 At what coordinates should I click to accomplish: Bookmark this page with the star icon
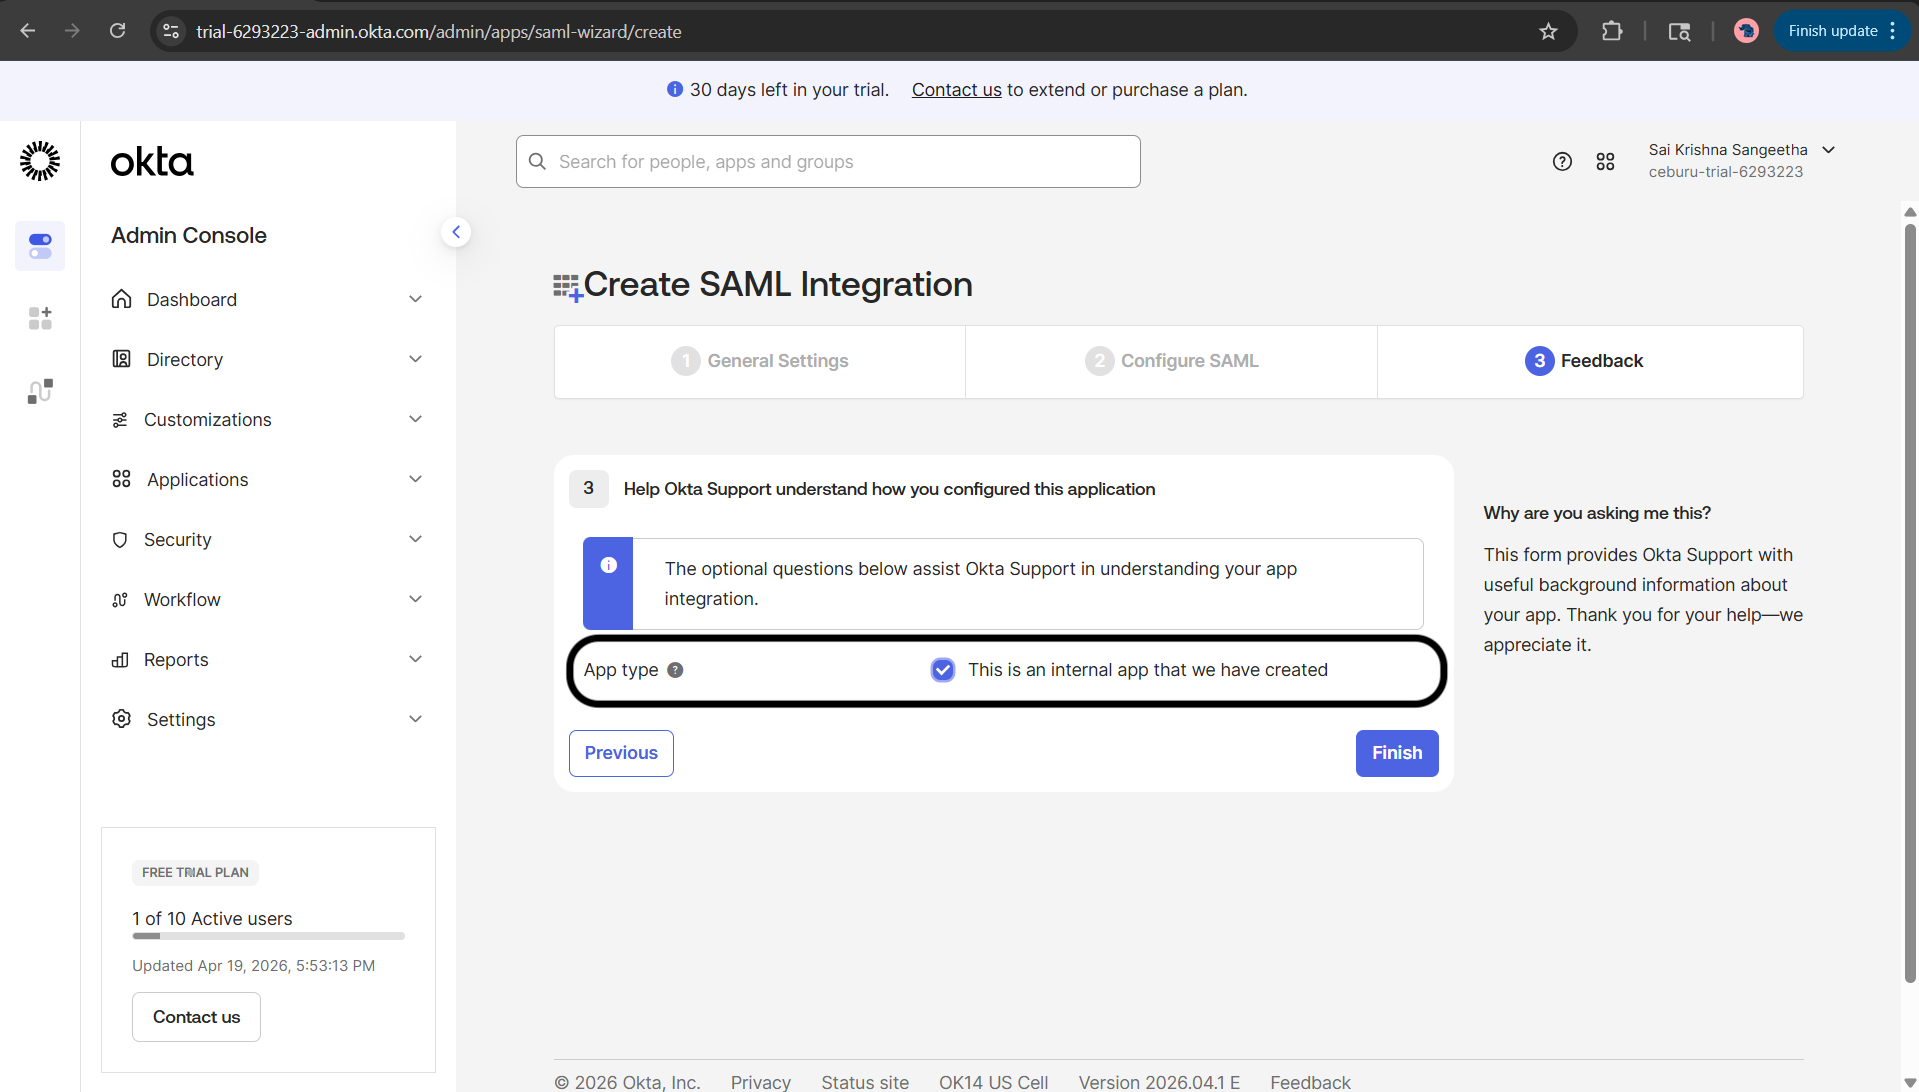(x=1548, y=31)
